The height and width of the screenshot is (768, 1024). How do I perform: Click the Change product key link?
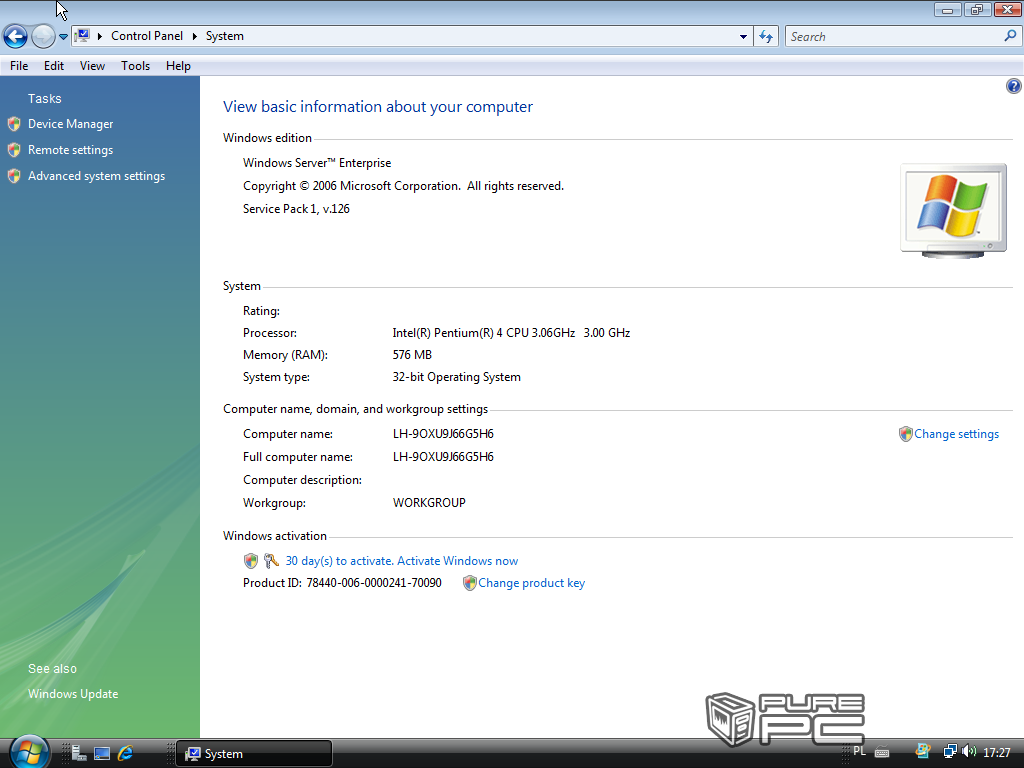coord(531,583)
